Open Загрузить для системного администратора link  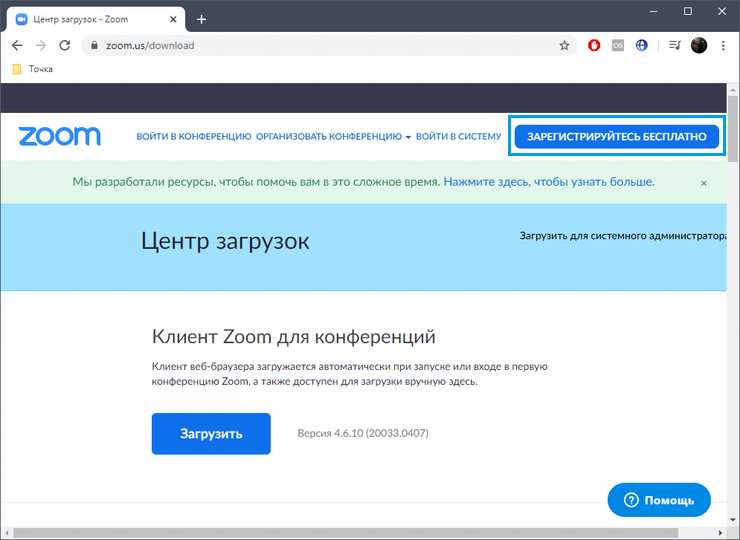[x=623, y=236]
